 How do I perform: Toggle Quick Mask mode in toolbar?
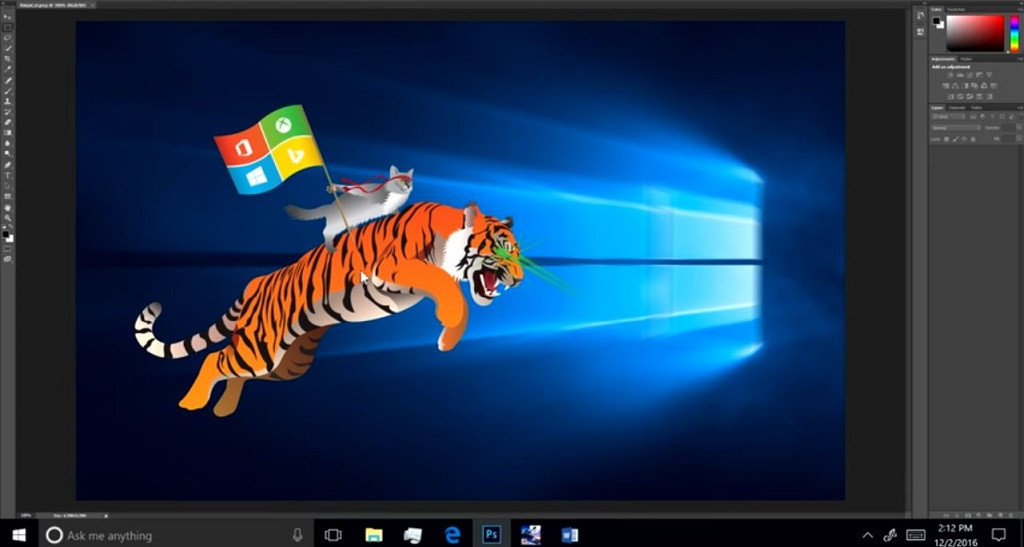tap(8, 249)
